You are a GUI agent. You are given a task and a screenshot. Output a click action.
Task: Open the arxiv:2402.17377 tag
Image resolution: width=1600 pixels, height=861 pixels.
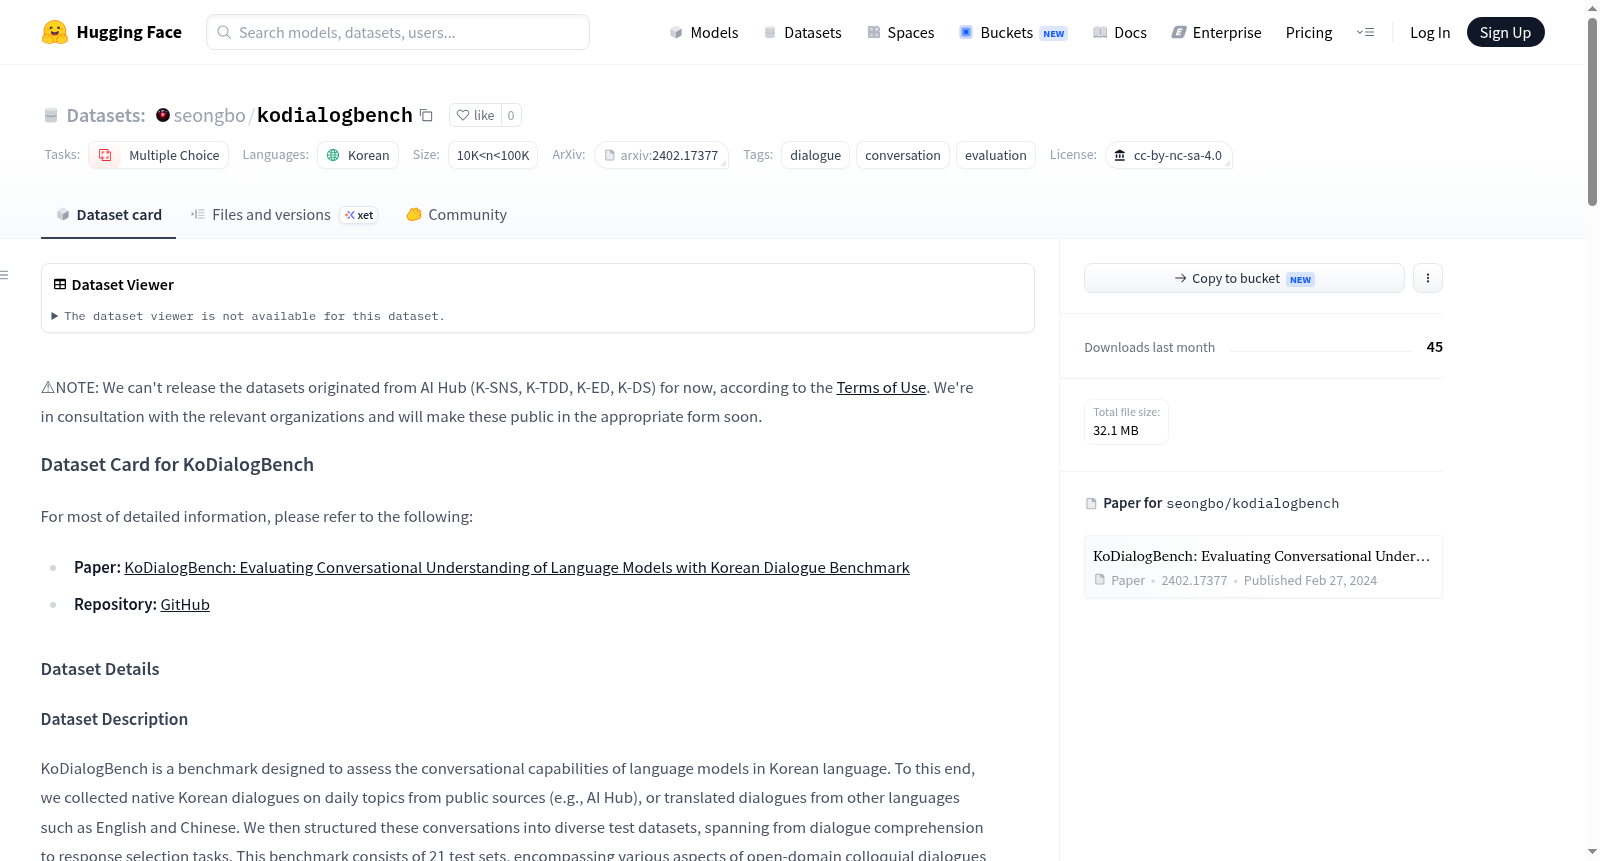(661, 155)
